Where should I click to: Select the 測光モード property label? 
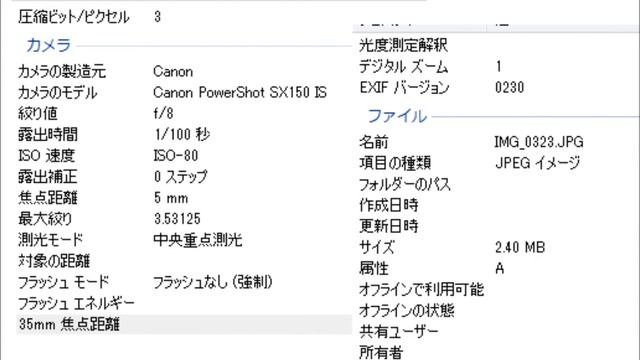point(51,240)
